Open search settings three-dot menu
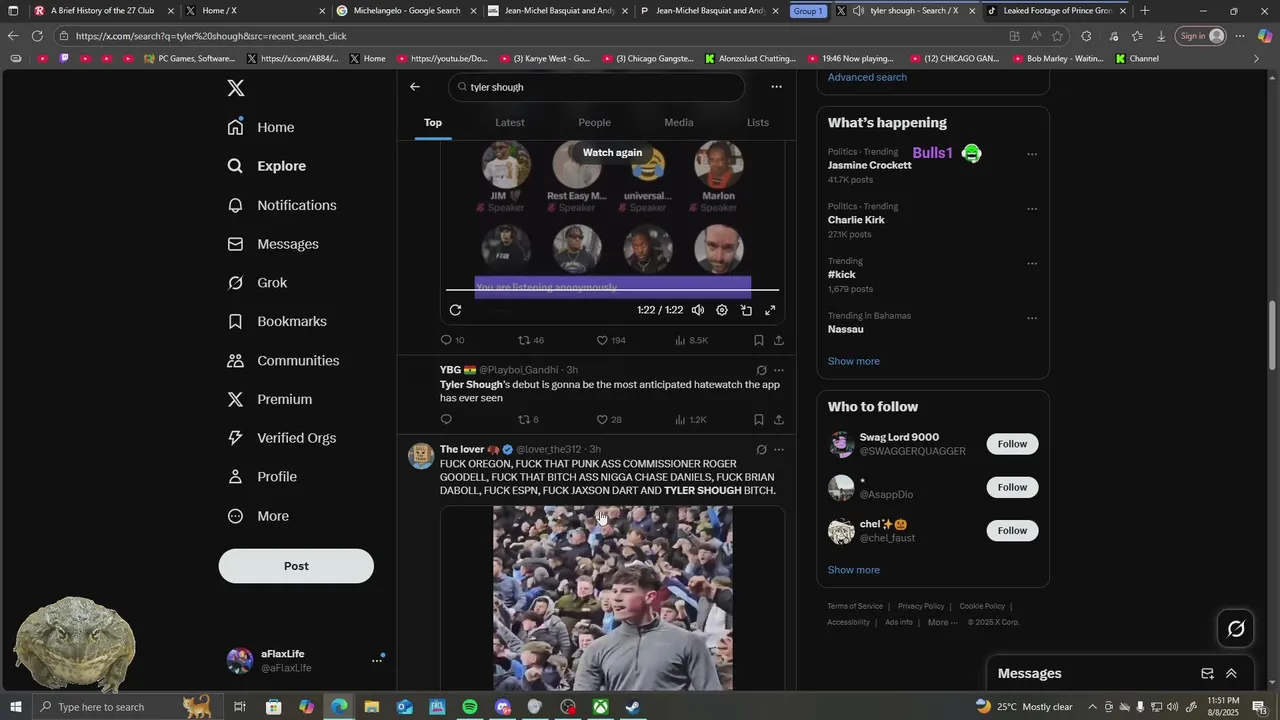 coord(776,87)
